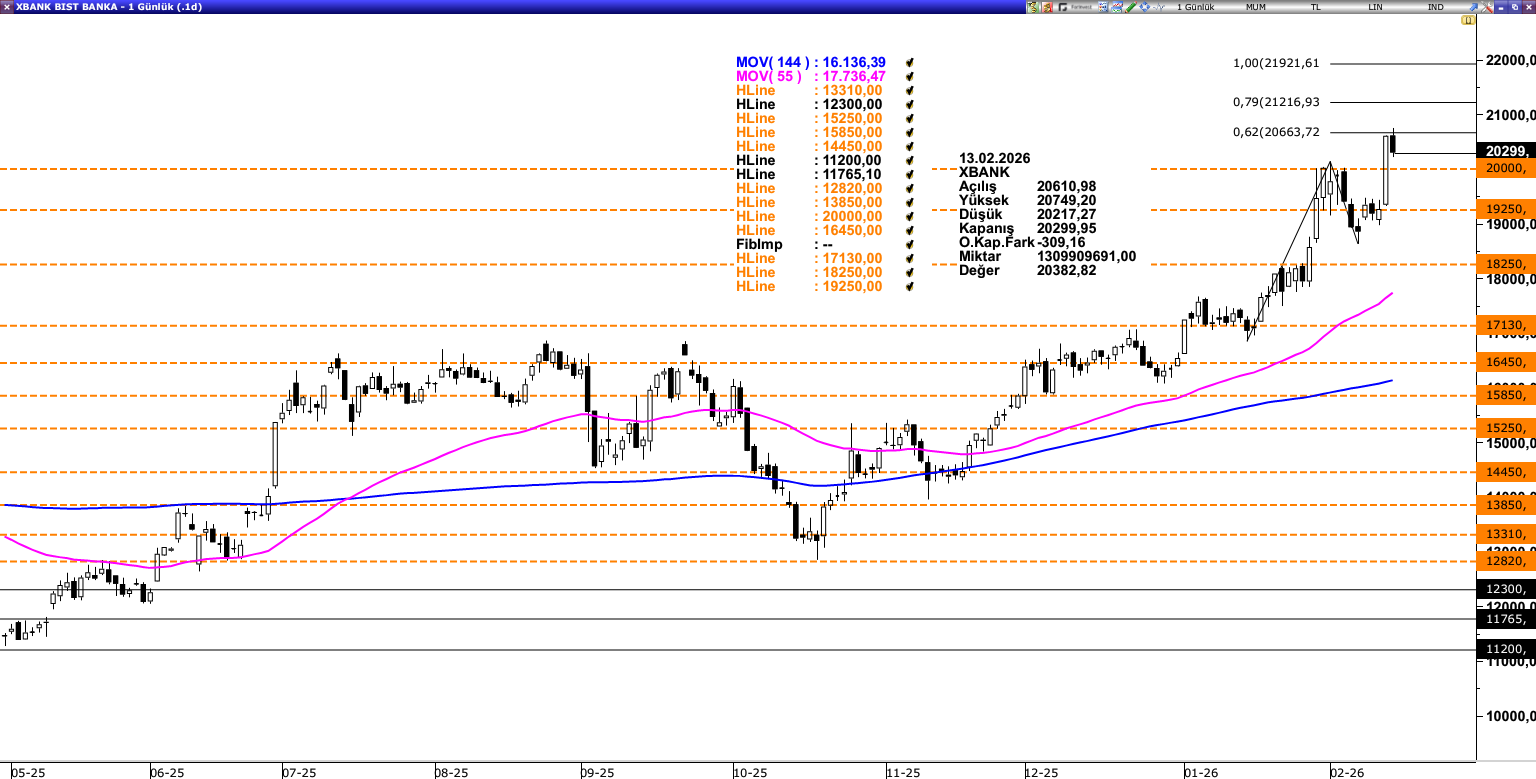Open the first chart indicator icon in toolbar
1536x779 pixels.
pos(1032,6)
